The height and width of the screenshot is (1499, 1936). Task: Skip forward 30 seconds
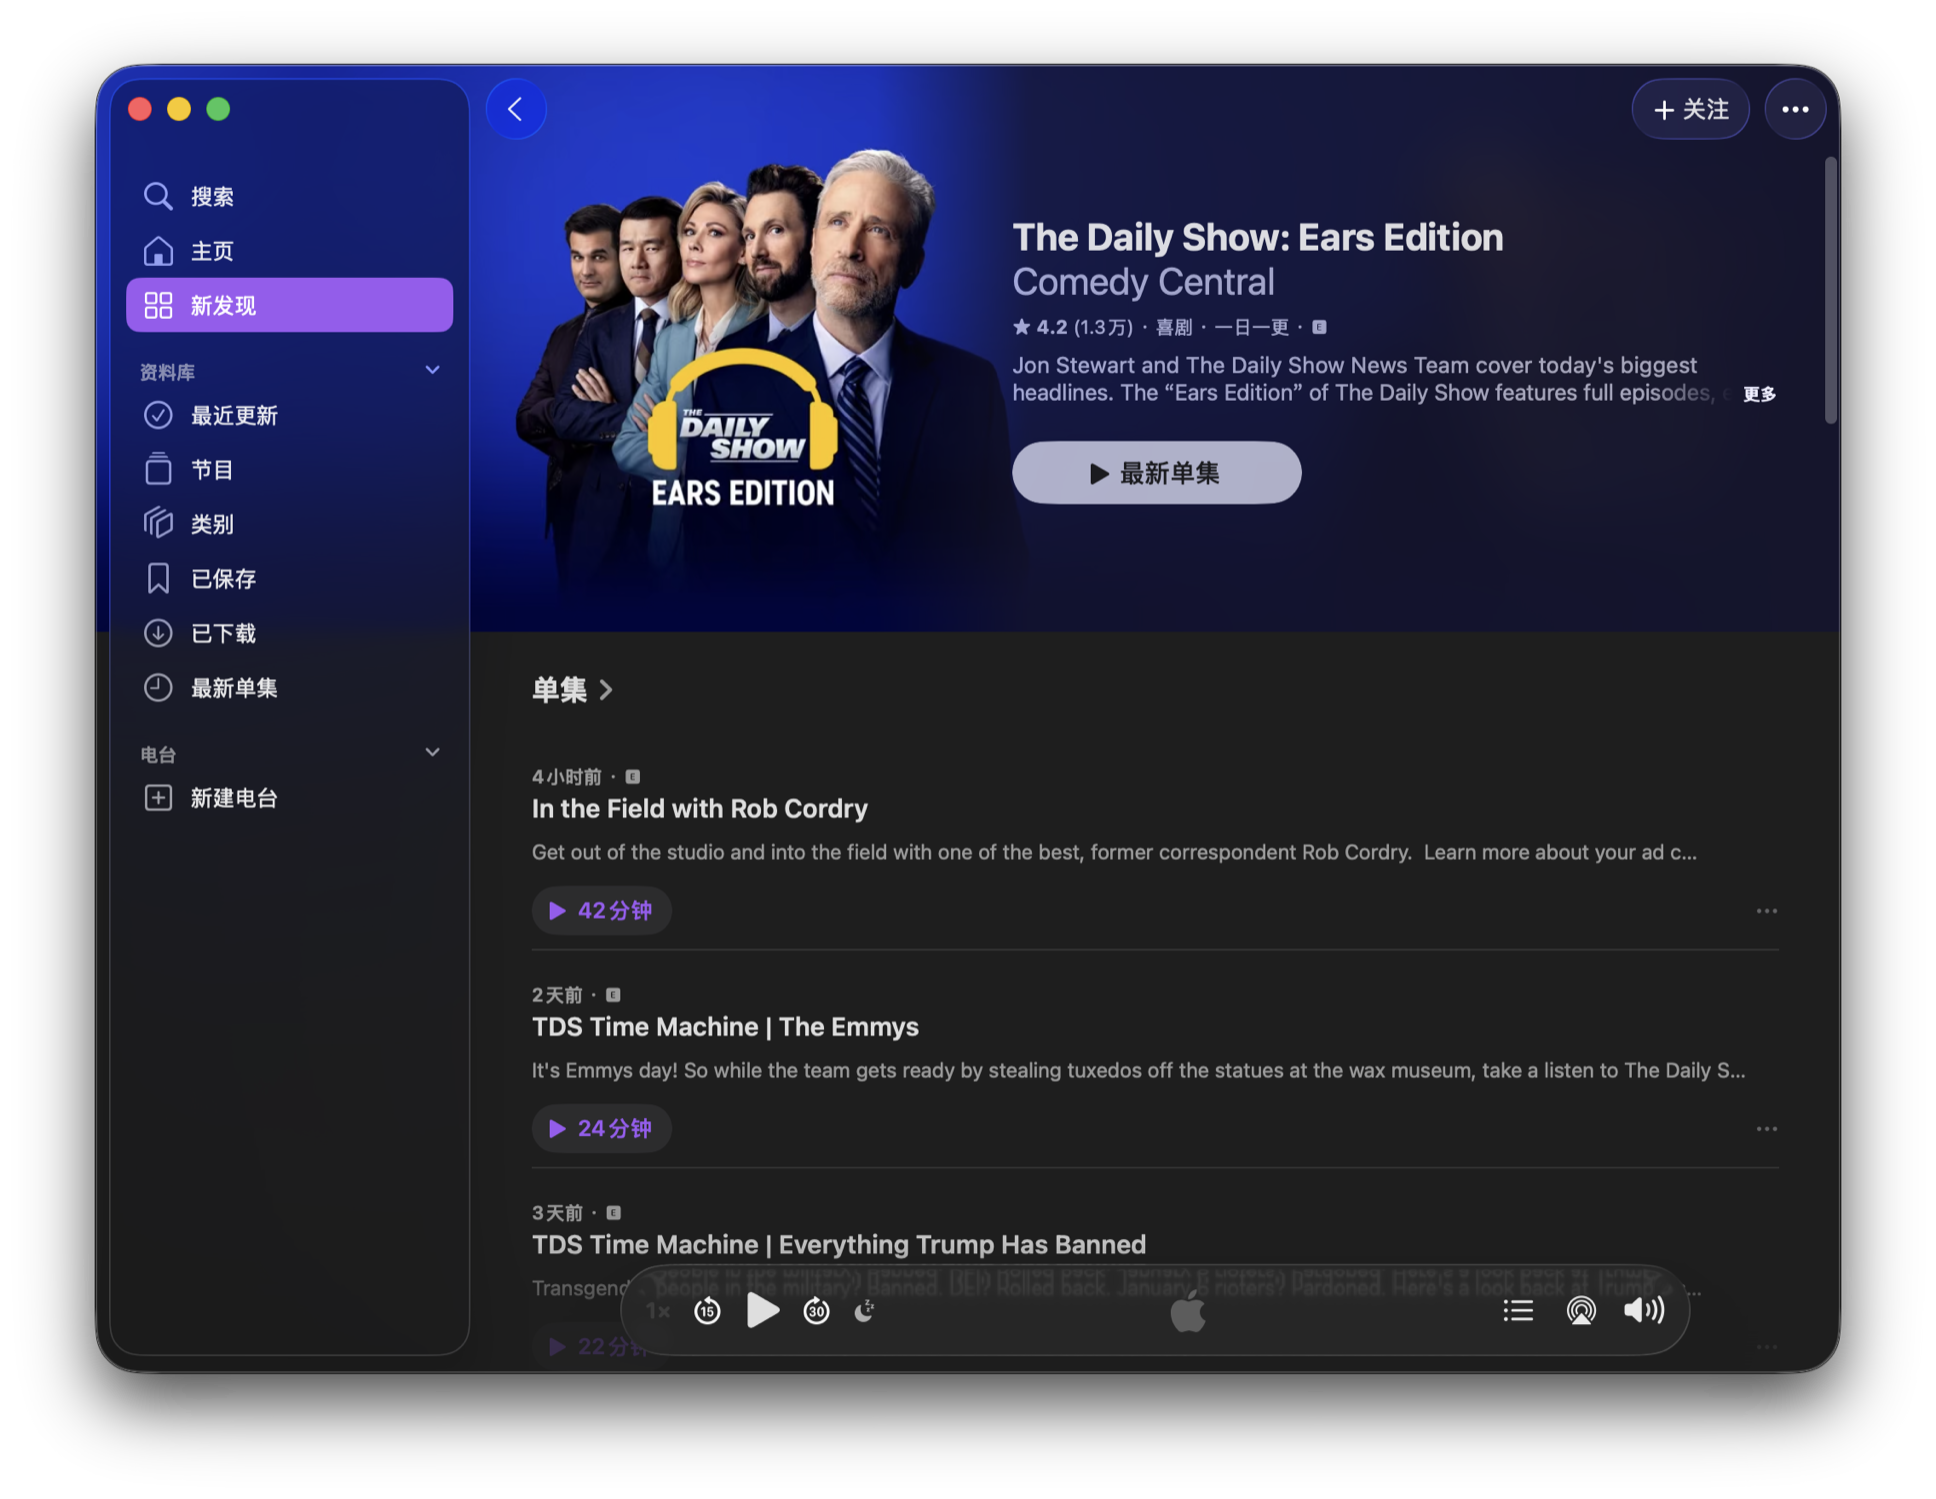coord(816,1310)
